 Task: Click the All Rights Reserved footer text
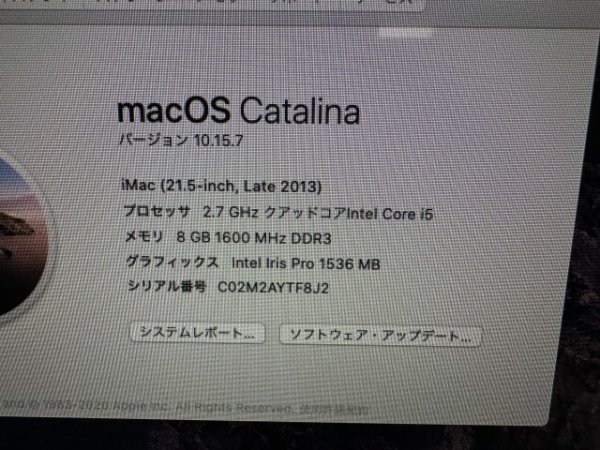click(233, 408)
